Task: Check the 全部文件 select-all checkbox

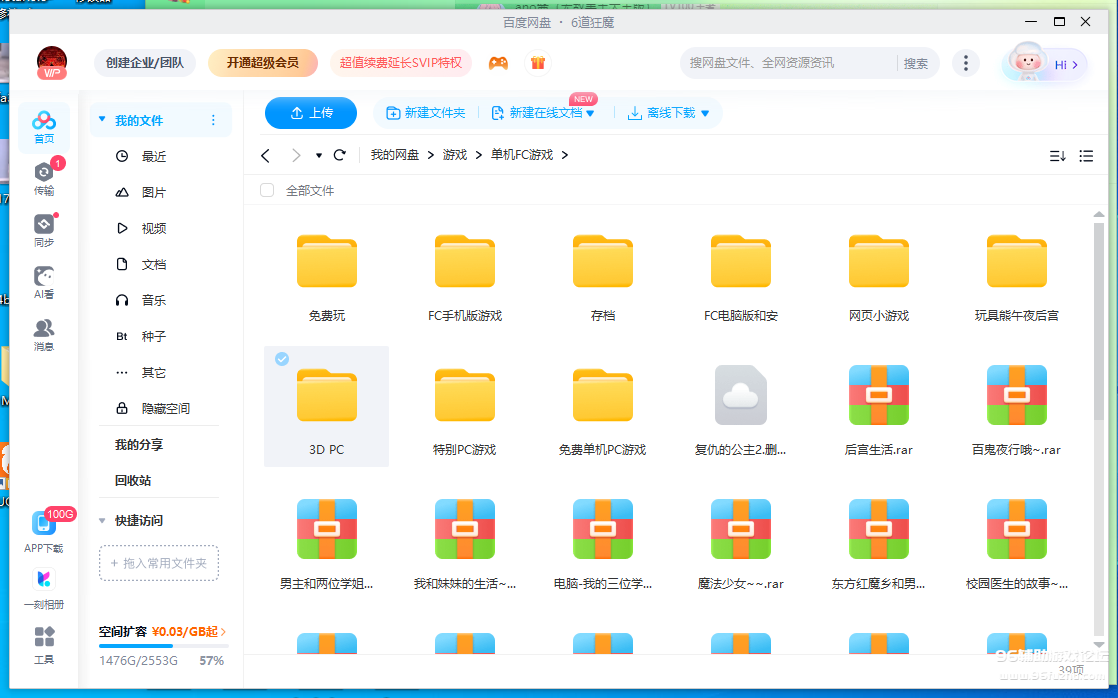Action: point(267,190)
